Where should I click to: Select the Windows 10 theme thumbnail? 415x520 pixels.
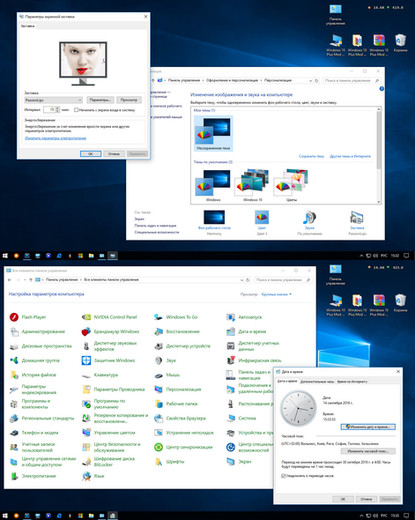[253, 185]
